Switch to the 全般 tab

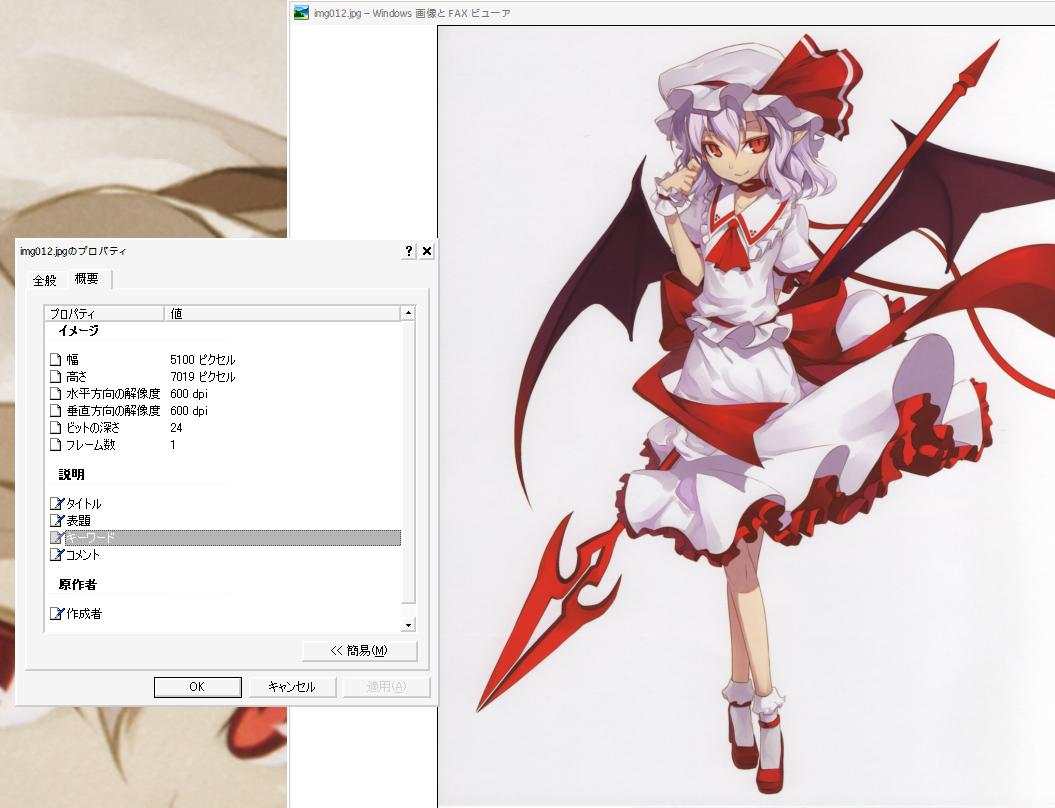tap(45, 280)
